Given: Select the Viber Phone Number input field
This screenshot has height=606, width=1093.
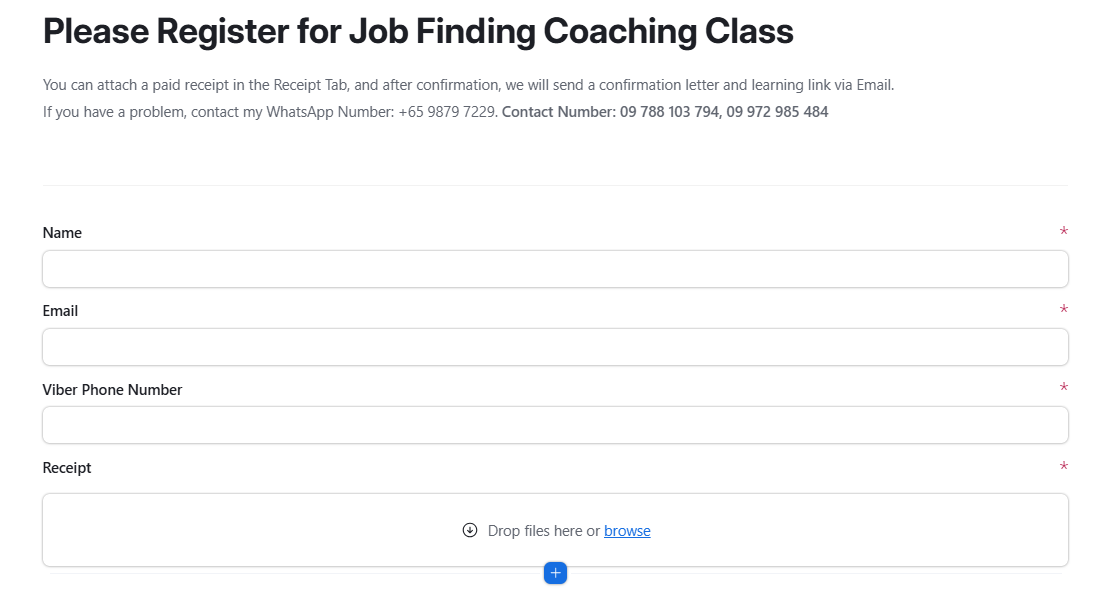Looking at the screenshot, I should (555, 425).
